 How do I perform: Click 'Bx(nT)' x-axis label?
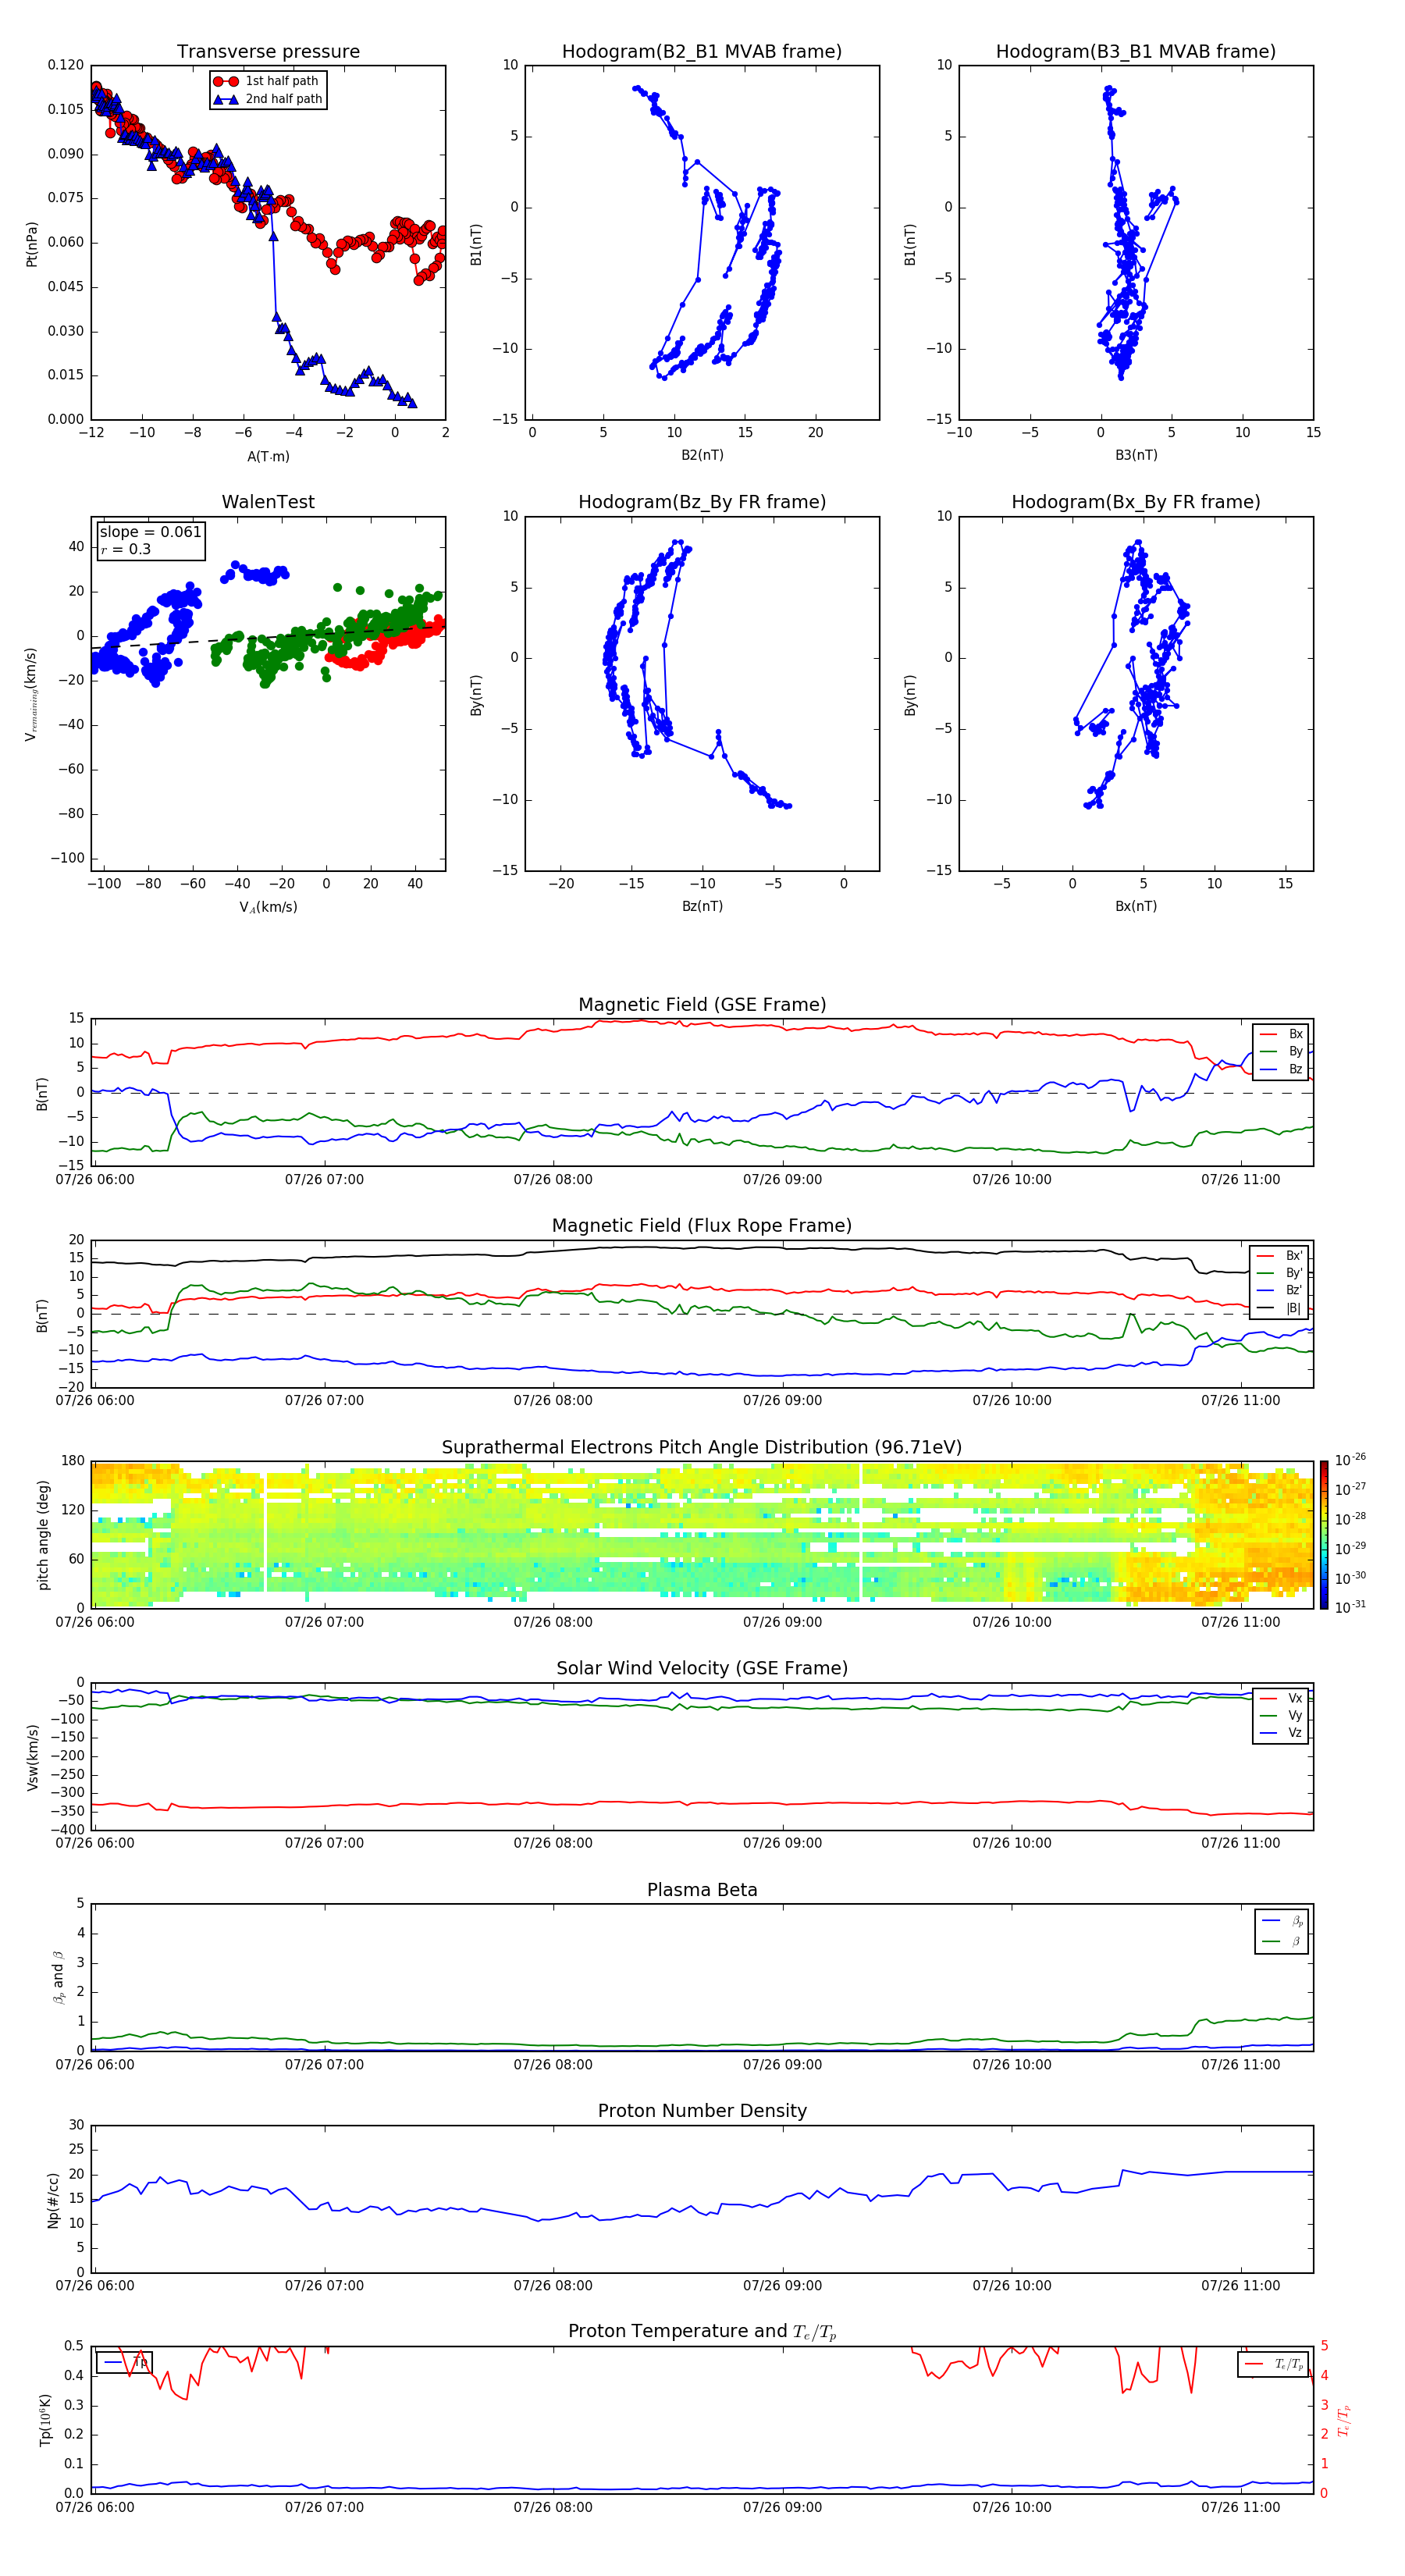(x=1136, y=906)
